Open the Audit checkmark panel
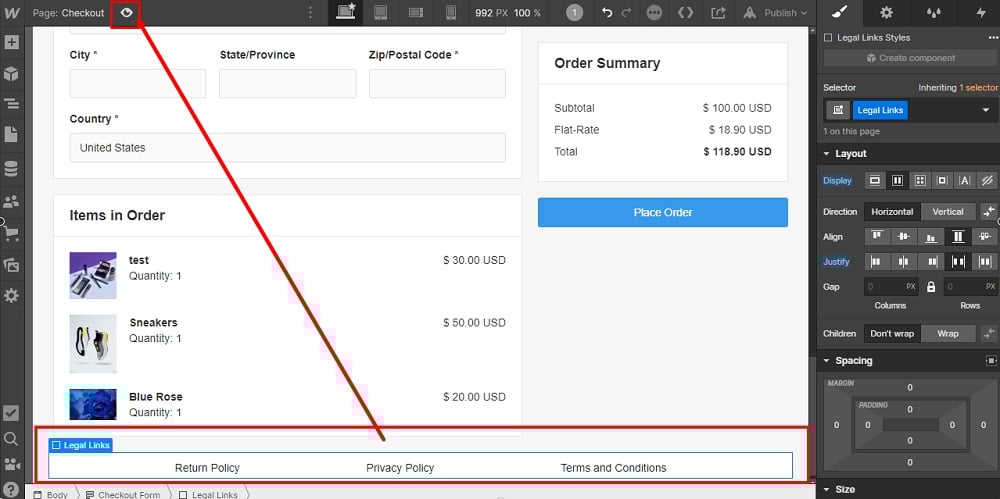The height and width of the screenshot is (499, 1000). [11, 413]
